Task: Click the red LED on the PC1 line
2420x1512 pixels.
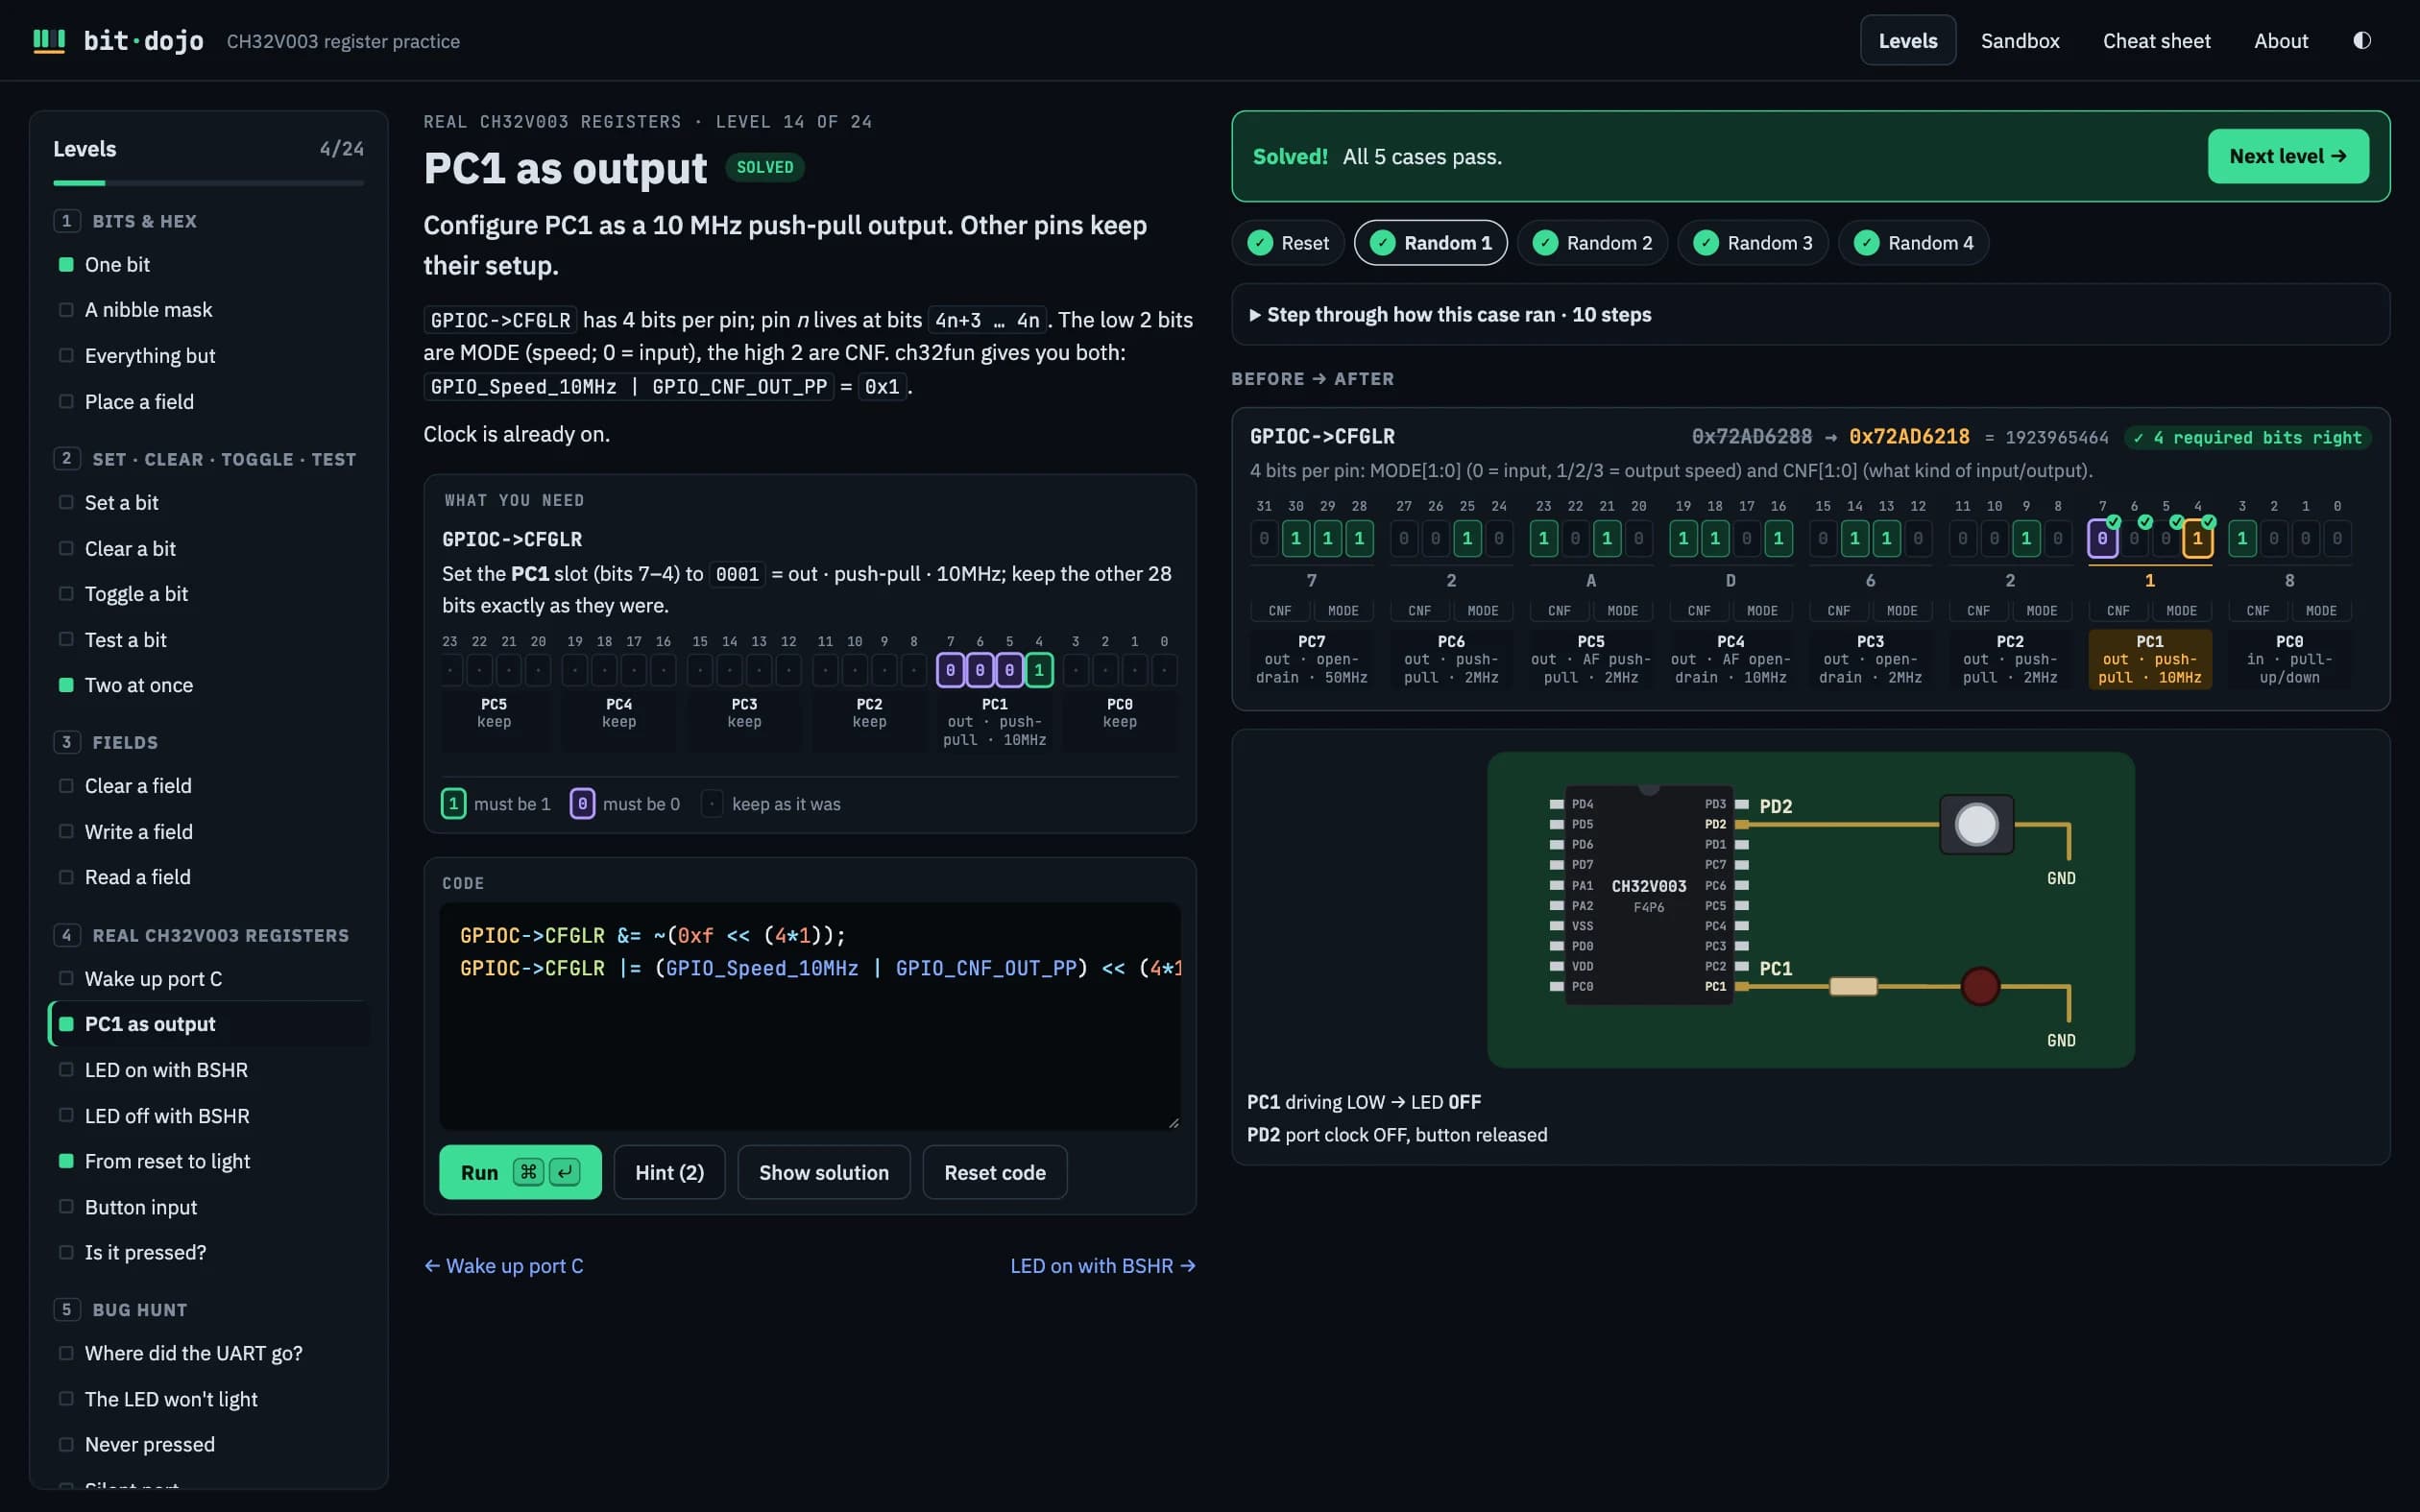Action: (x=1980, y=986)
